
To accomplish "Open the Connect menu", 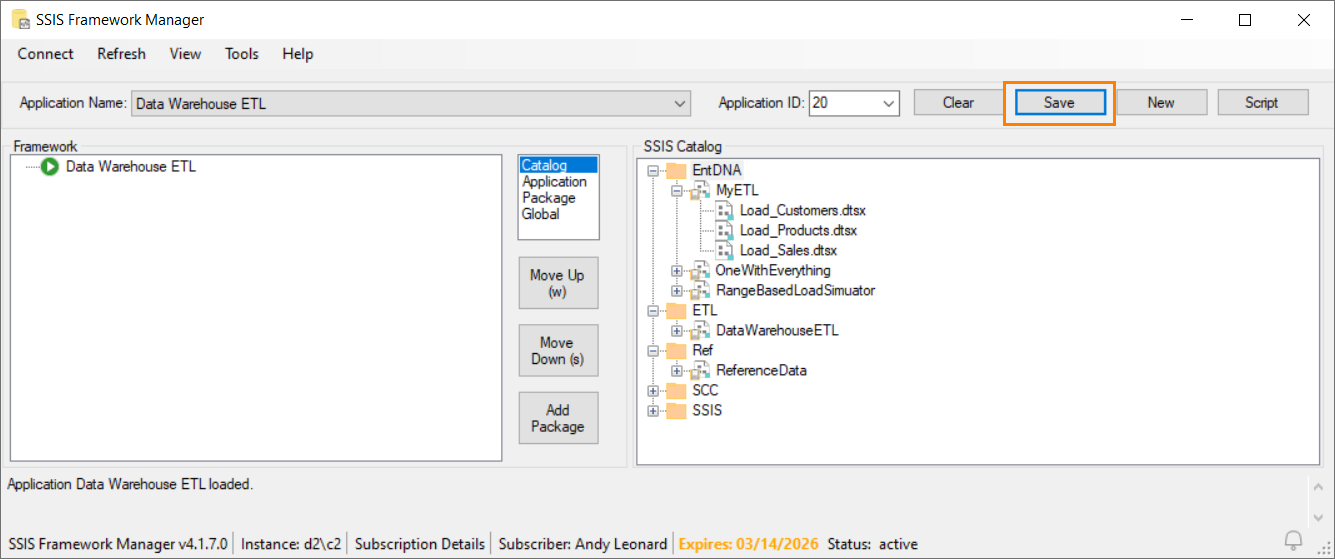I will (x=45, y=54).
